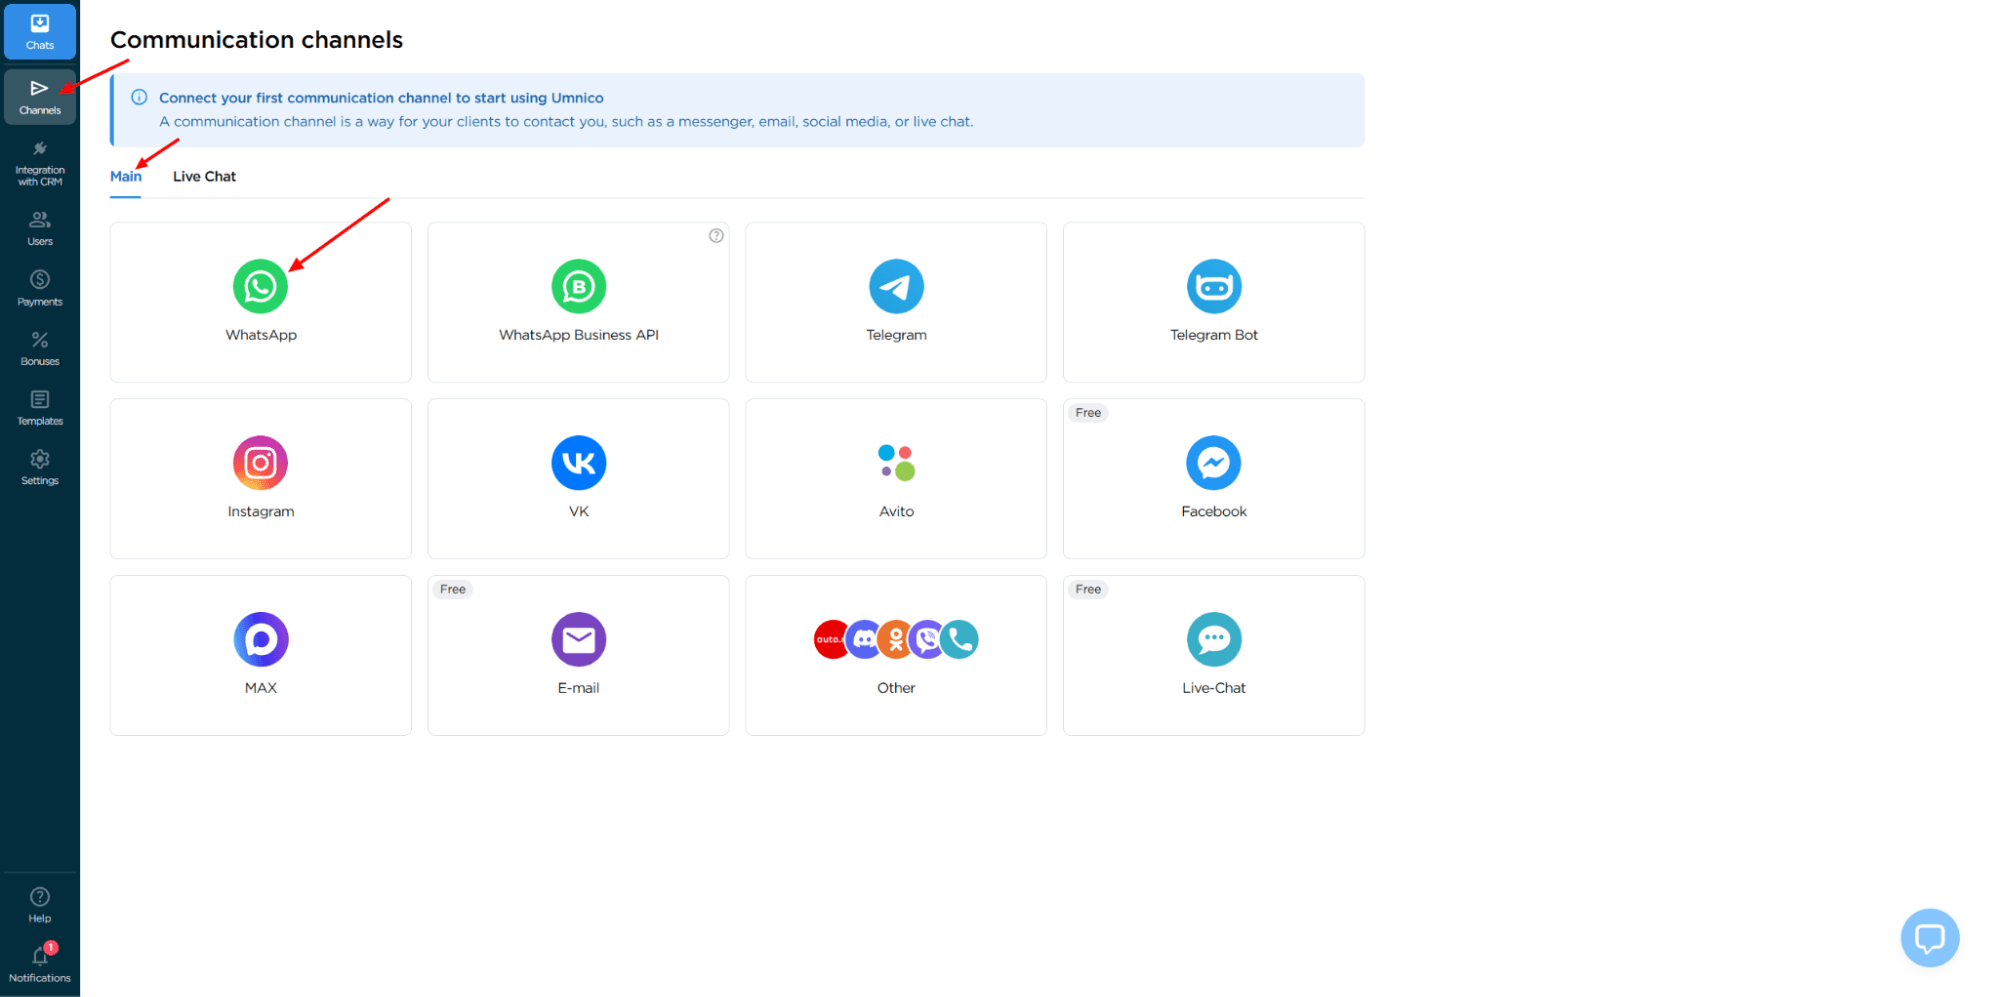
Task: Click the Free badge on Live-Chat card
Action: point(1088,590)
